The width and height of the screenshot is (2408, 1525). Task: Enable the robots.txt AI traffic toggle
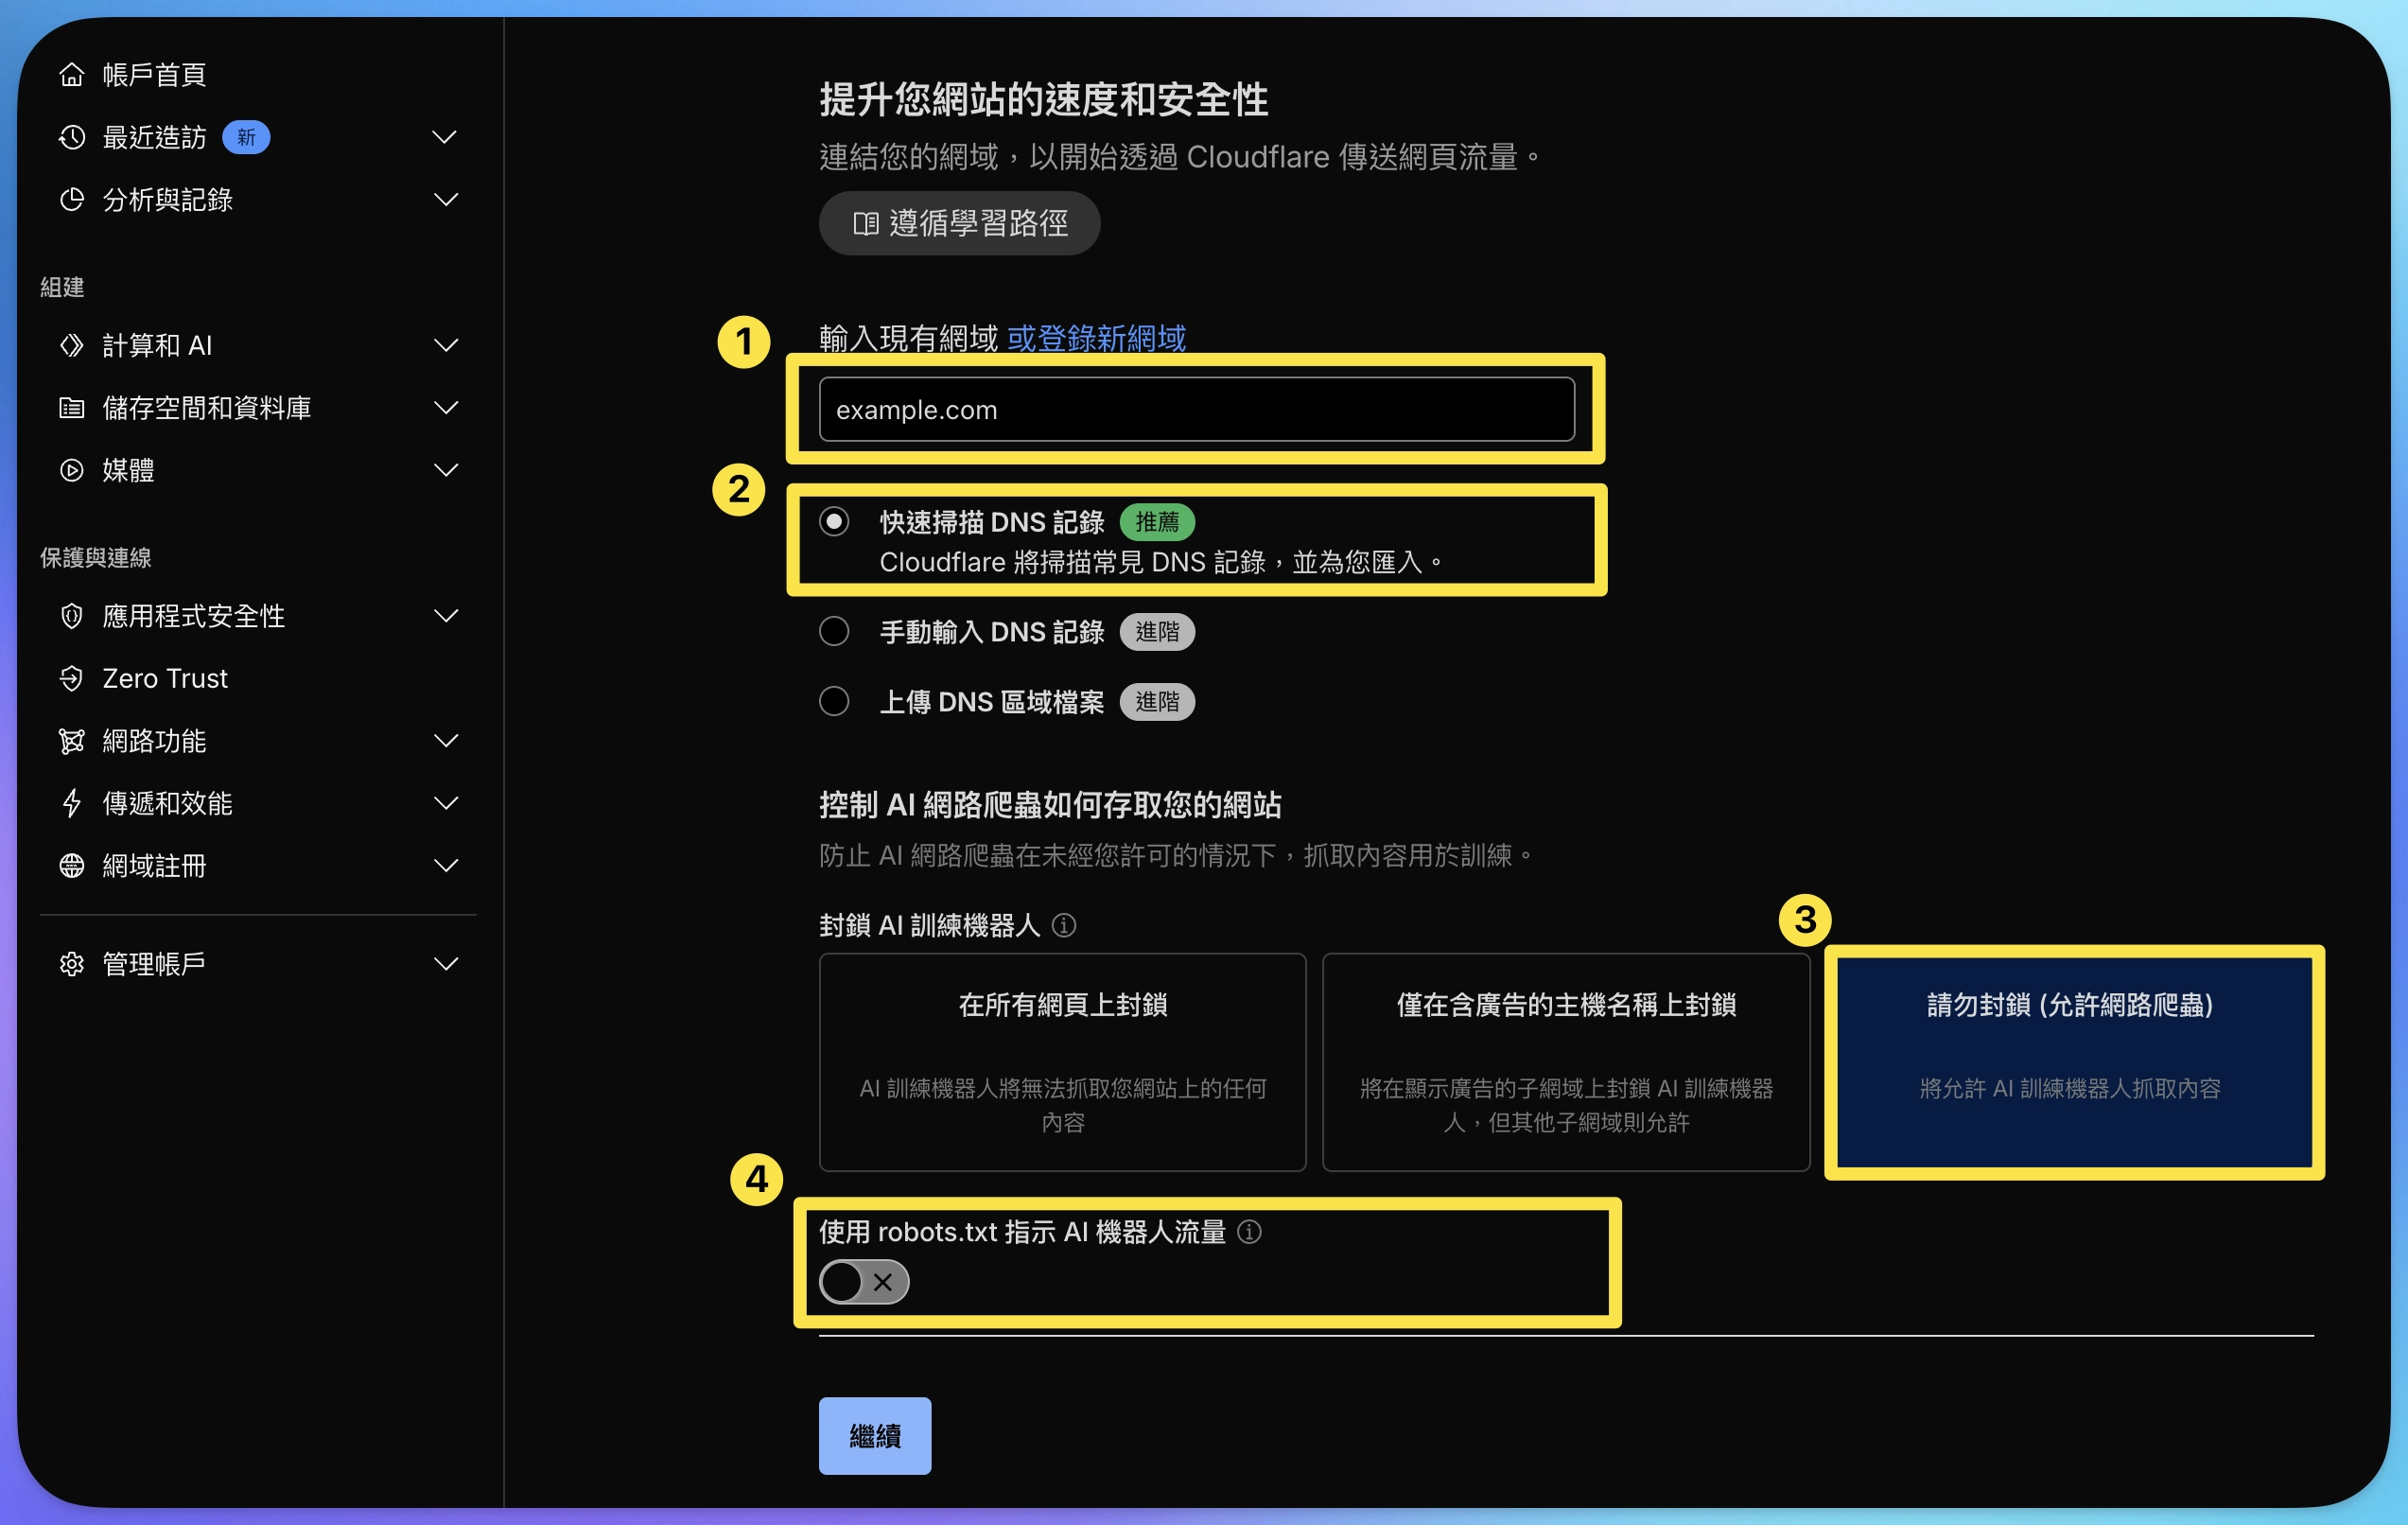coord(863,1282)
